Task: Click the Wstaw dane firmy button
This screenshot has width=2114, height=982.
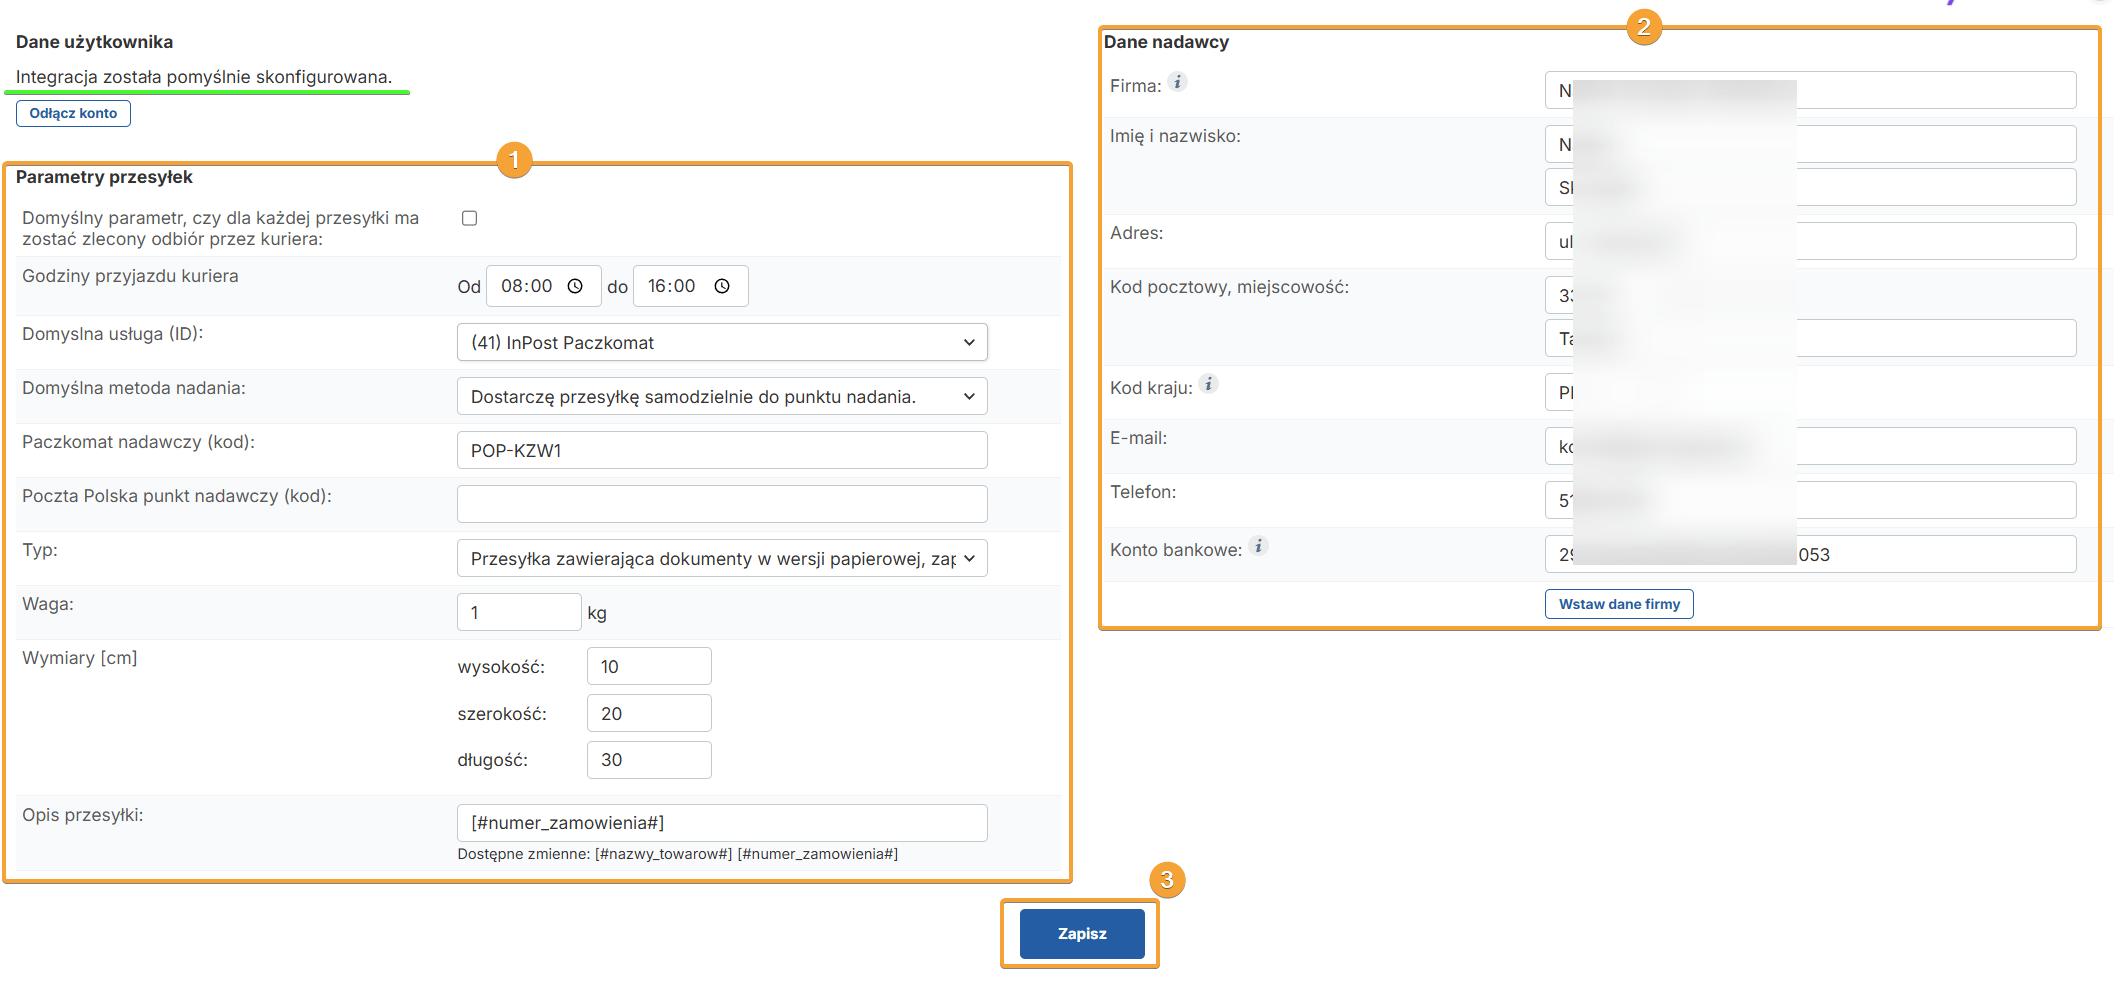Action: (1618, 605)
